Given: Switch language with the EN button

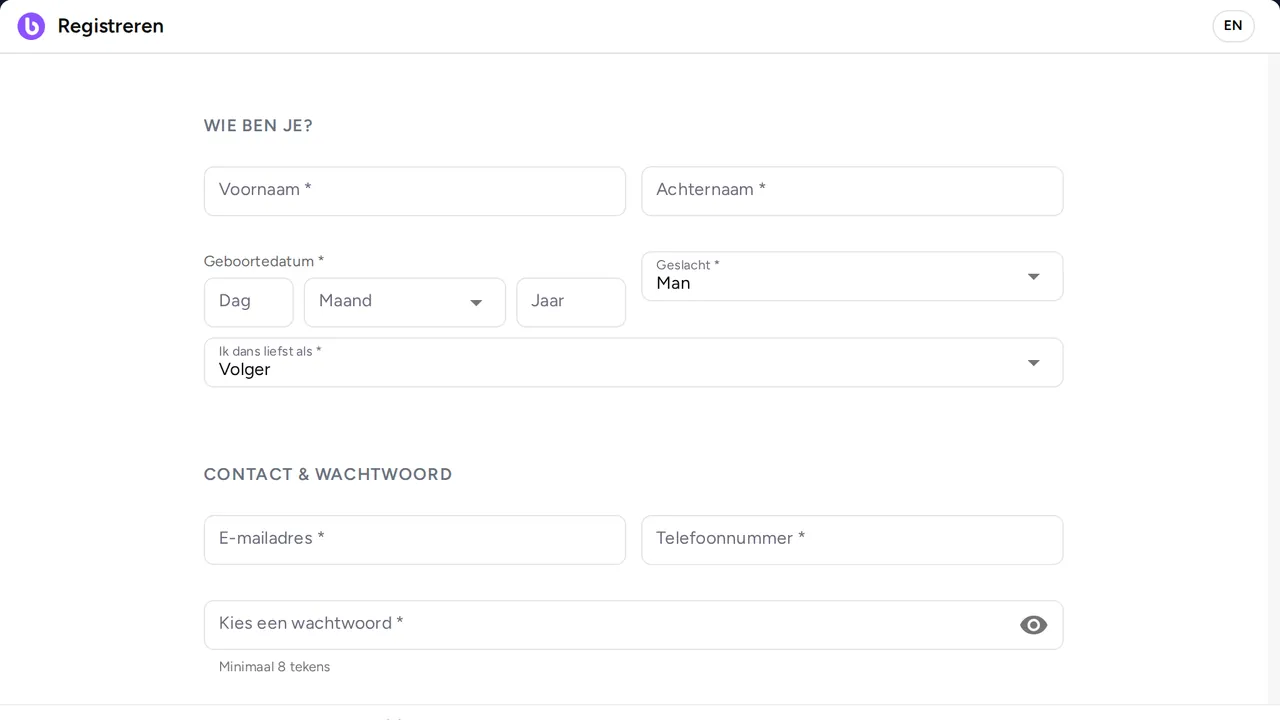Looking at the screenshot, I should click(1233, 26).
